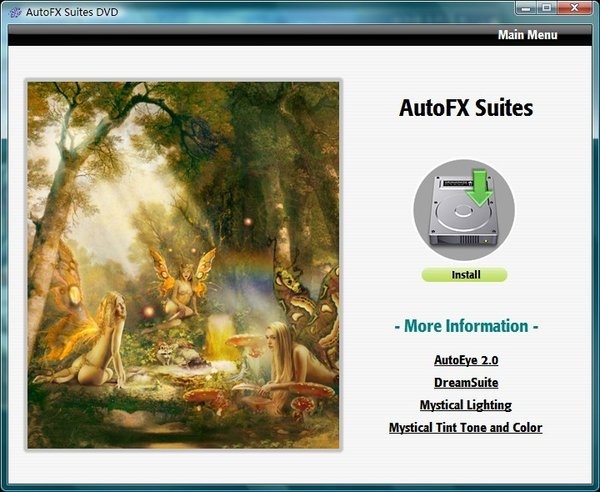Click the Main Menu label
600x492 pixels.
pyautogui.click(x=527, y=35)
